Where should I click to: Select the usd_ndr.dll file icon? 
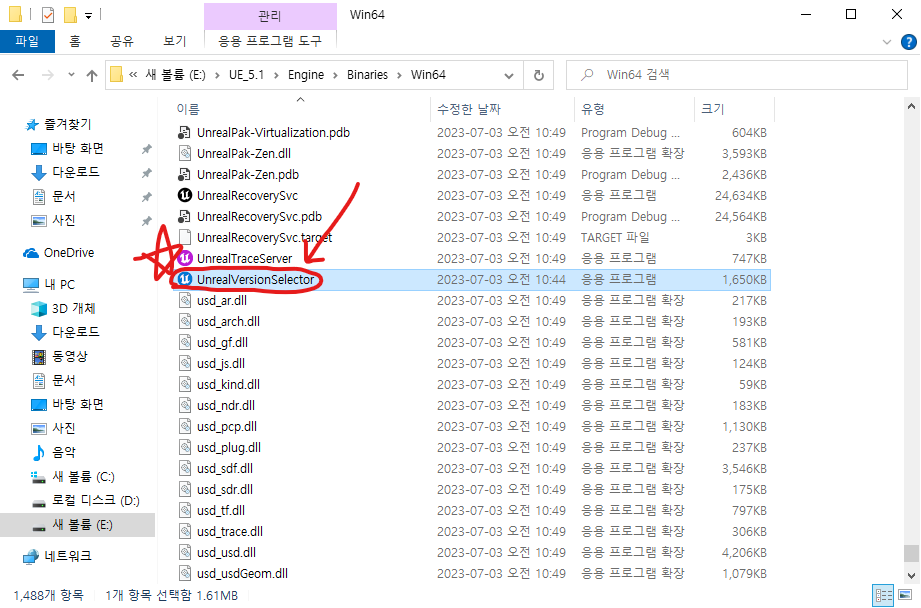pyautogui.click(x=185, y=405)
